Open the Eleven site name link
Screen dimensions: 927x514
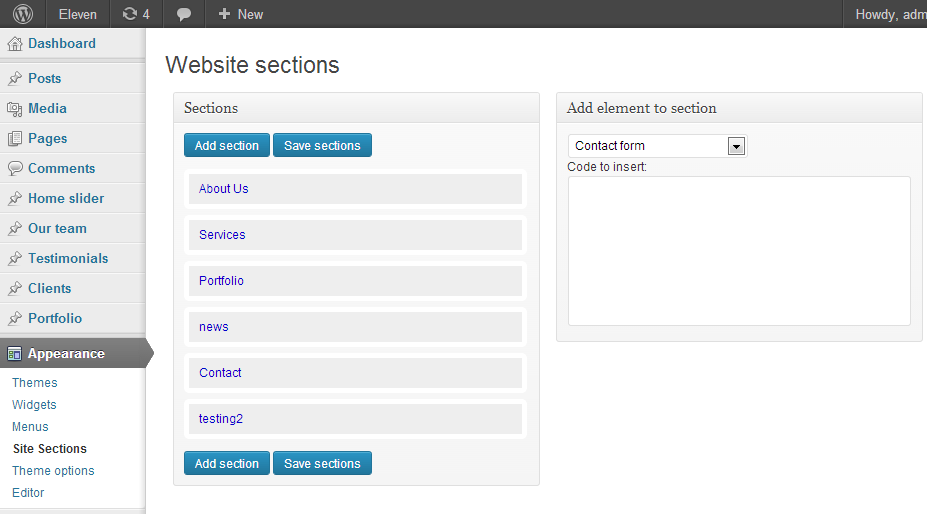[x=77, y=14]
